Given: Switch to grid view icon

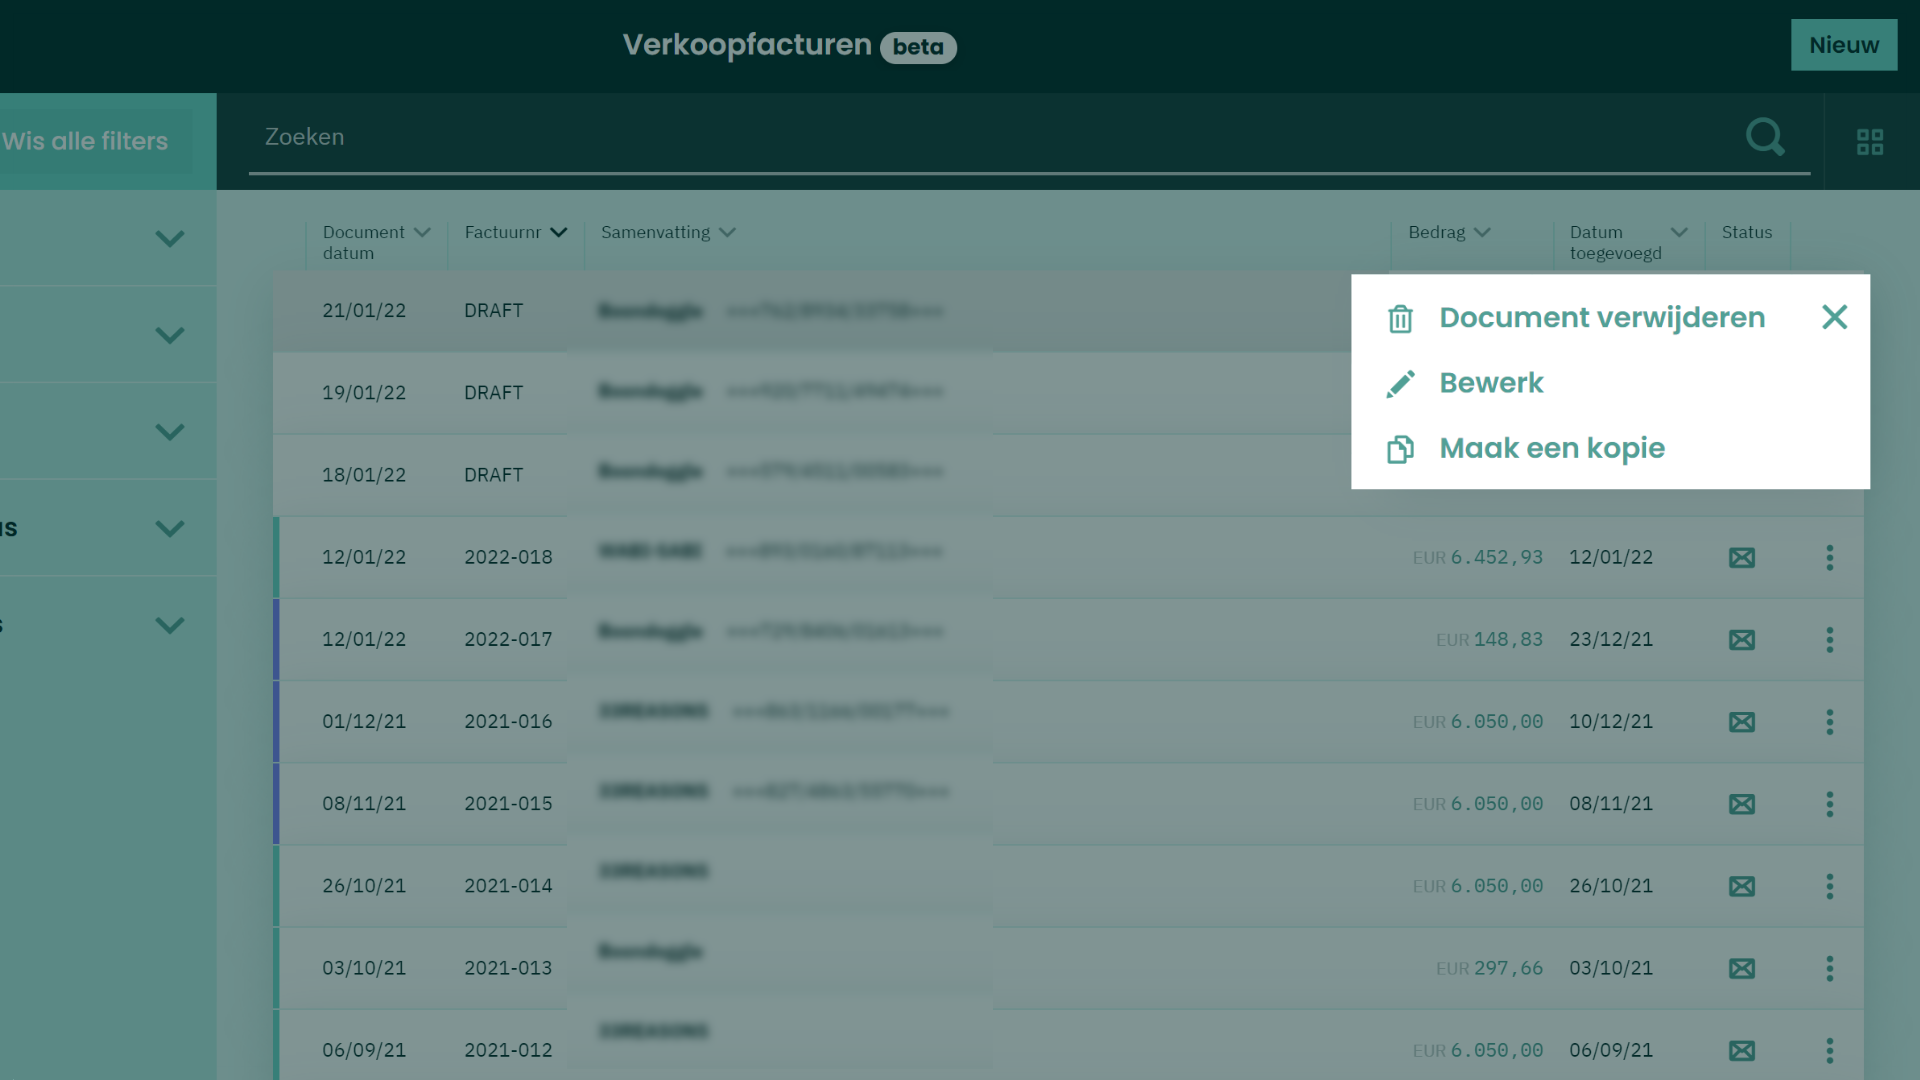Looking at the screenshot, I should point(1870,142).
